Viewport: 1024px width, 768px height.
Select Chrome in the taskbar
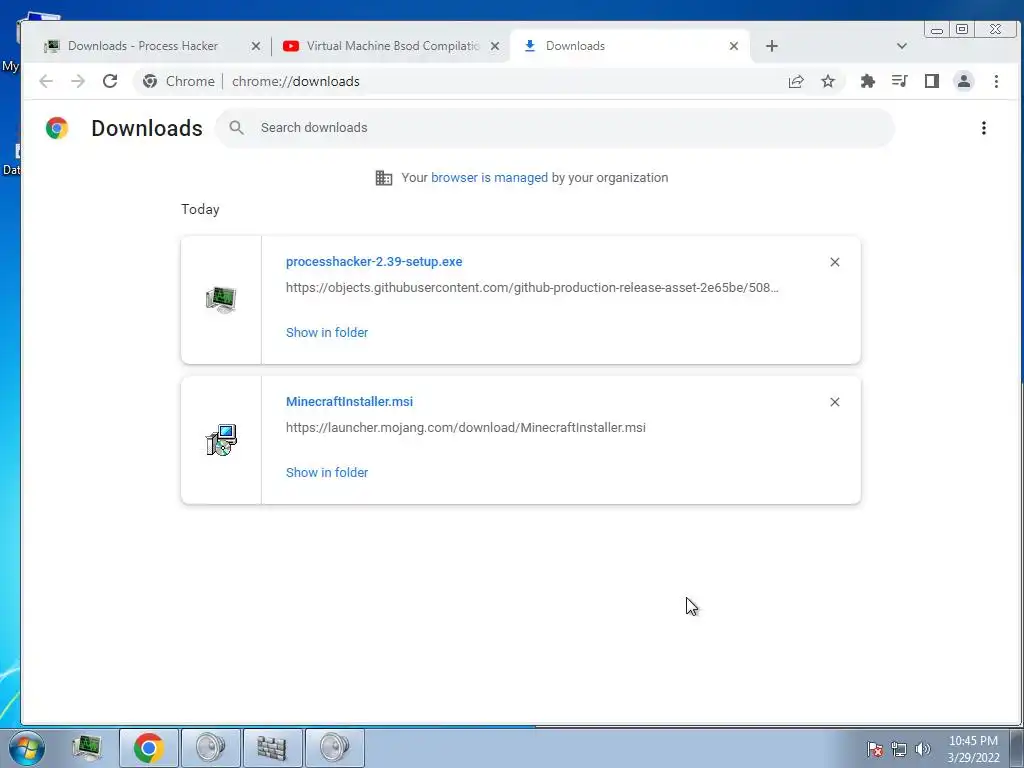[x=148, y=748]
